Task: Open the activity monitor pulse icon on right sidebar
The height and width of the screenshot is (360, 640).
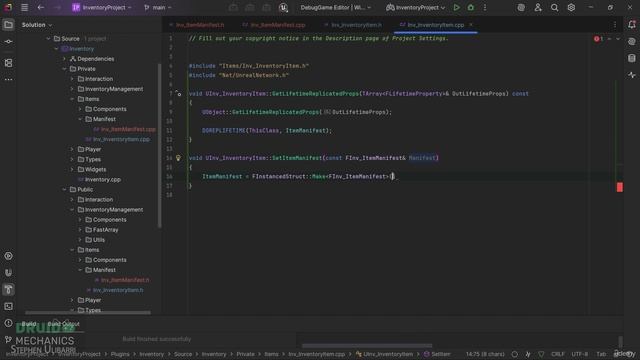Action: 632,75
